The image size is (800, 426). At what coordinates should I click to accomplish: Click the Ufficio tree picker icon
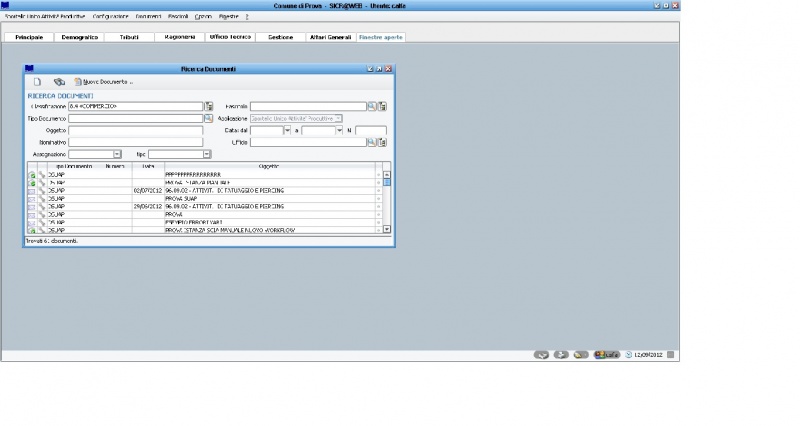[x=382, y=142]
